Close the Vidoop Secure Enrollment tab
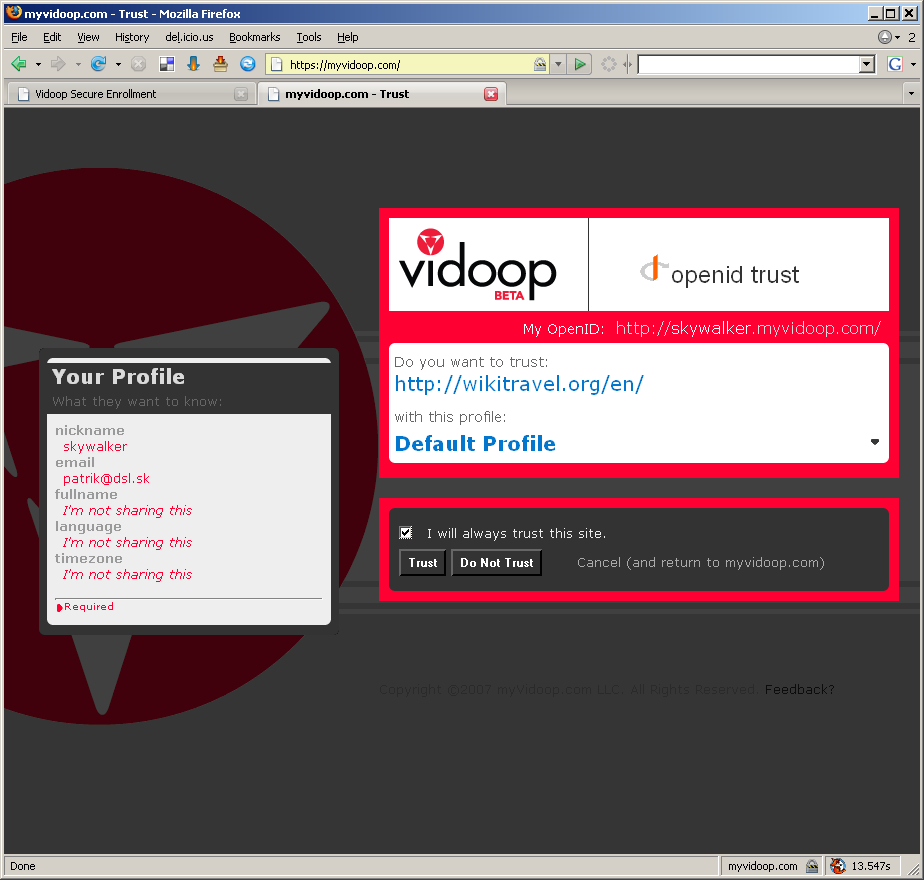This screenshot has width=924, height=880. (x=241, y=94)
